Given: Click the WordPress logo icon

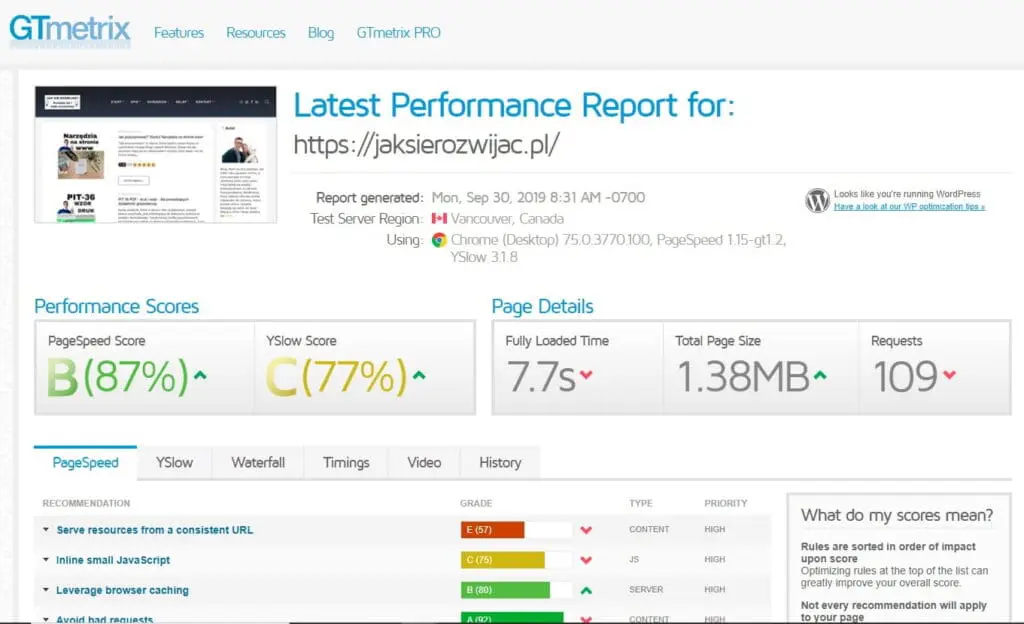Looking at the screenshot, I should coord(817,200).
